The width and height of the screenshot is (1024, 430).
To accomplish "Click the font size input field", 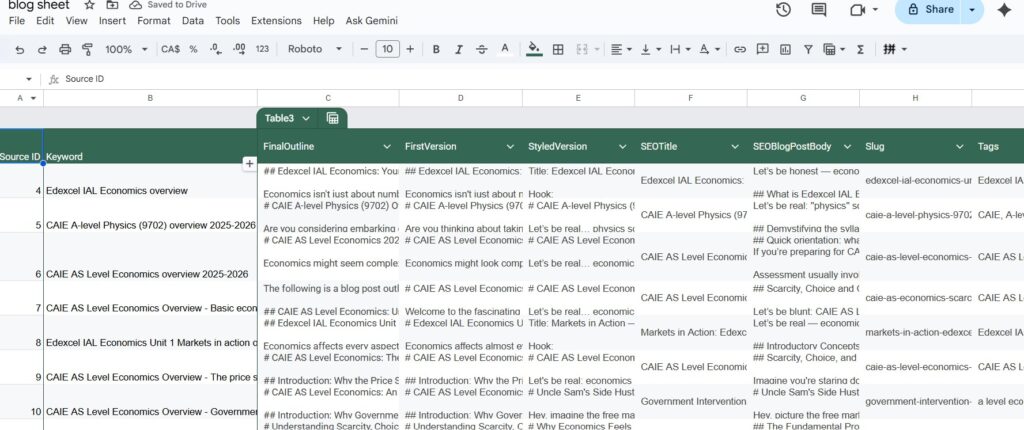I will tap(387, 49).
